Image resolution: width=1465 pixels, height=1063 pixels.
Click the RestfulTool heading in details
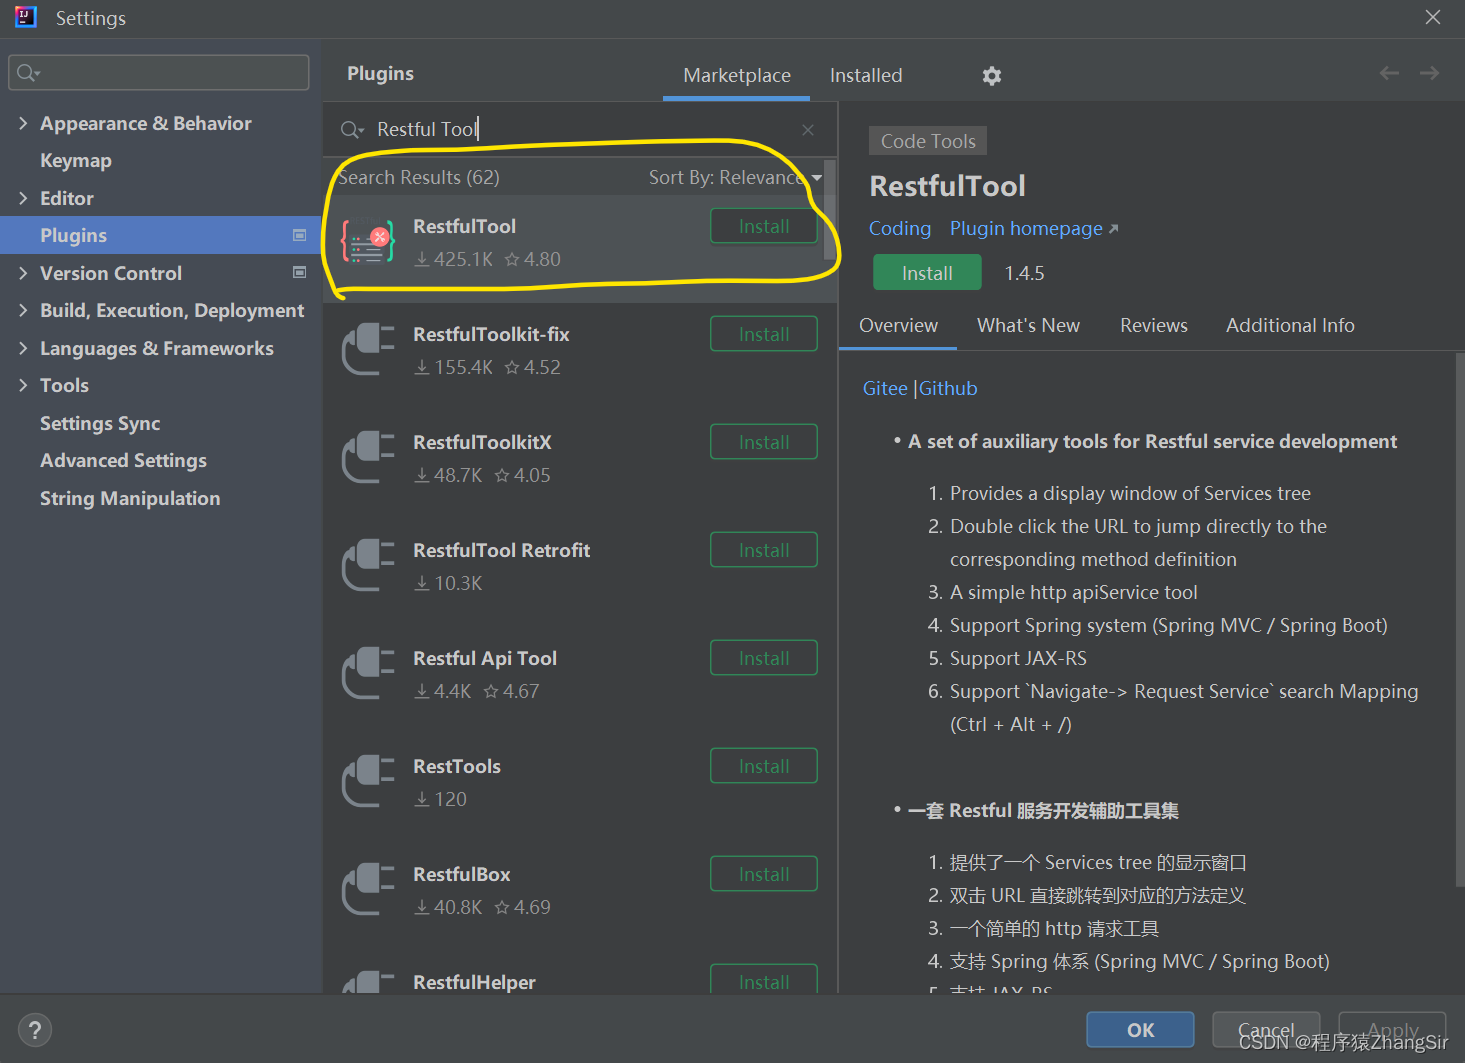point(947,186)
